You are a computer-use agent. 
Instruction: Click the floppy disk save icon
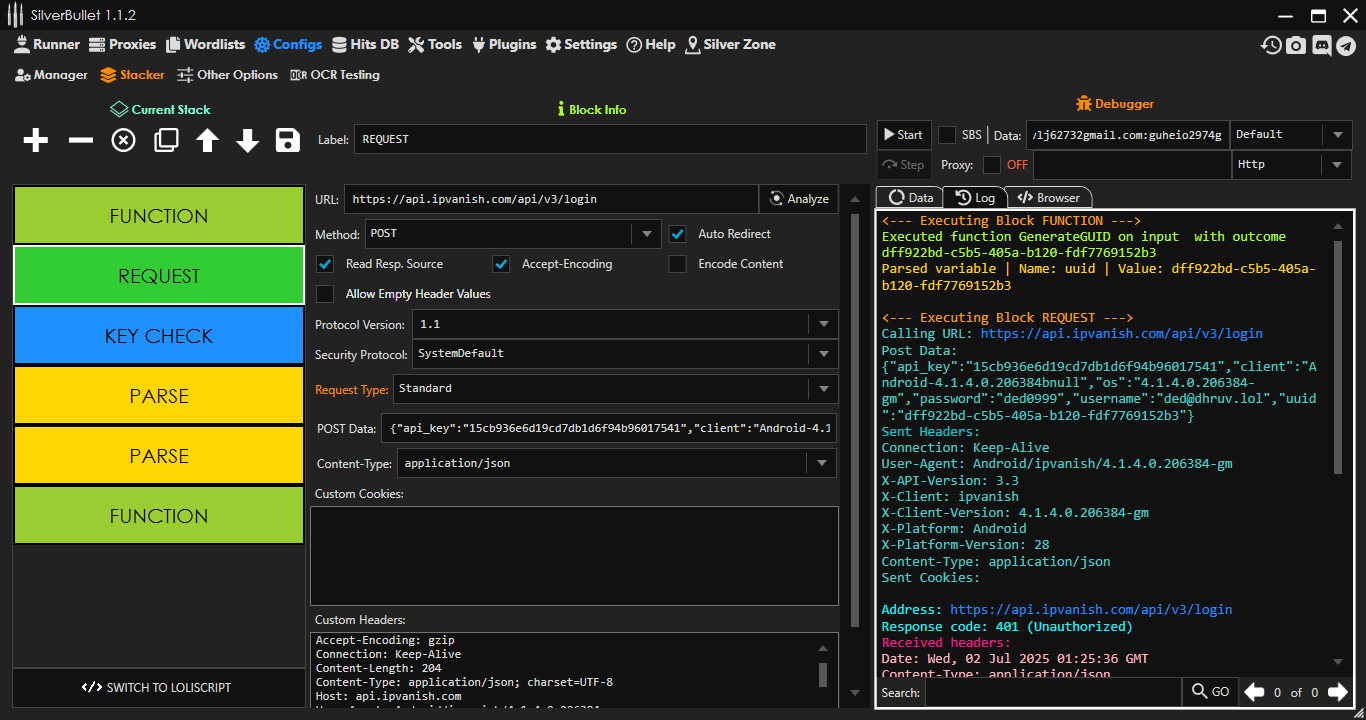point(288,140)
